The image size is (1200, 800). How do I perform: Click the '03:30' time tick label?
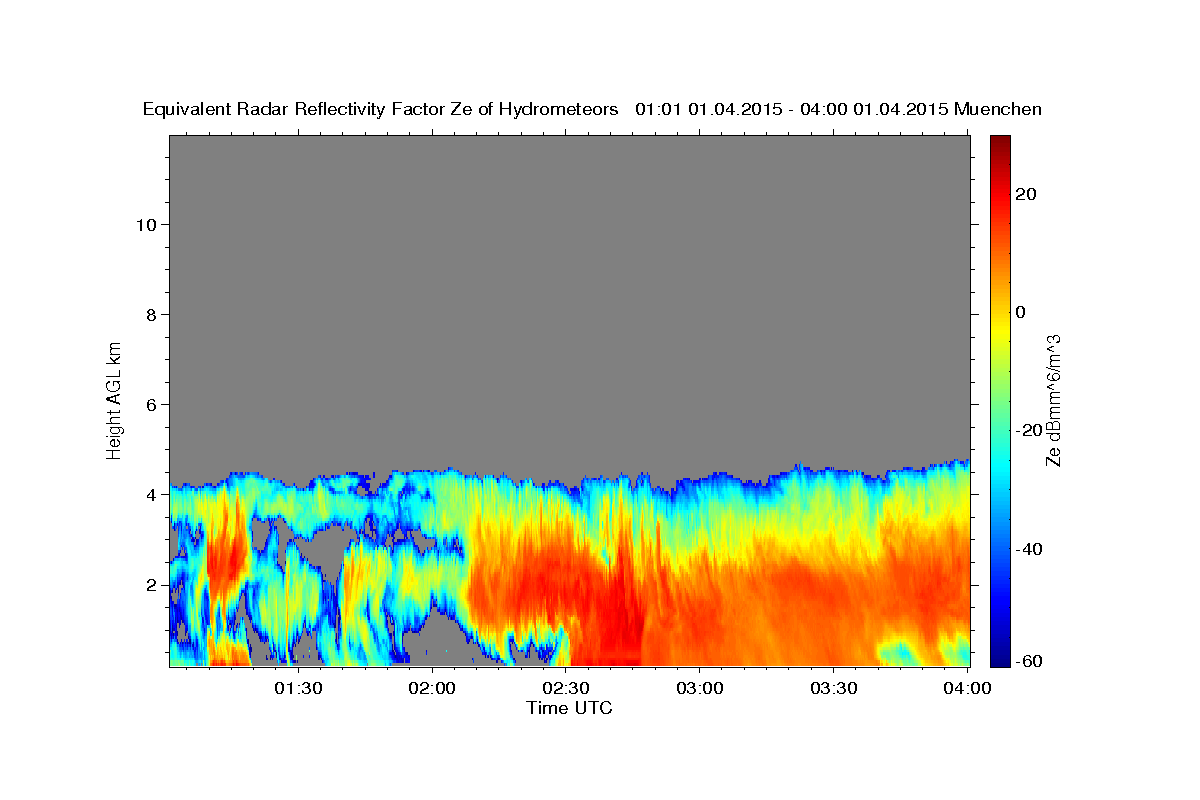(x=834, y=689)
